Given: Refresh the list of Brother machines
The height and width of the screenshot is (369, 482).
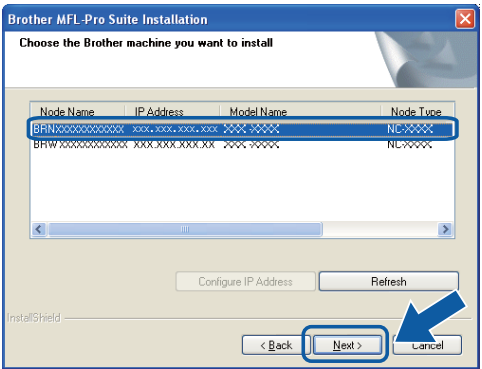Looking at the screenshot, I should coord(389,282).
